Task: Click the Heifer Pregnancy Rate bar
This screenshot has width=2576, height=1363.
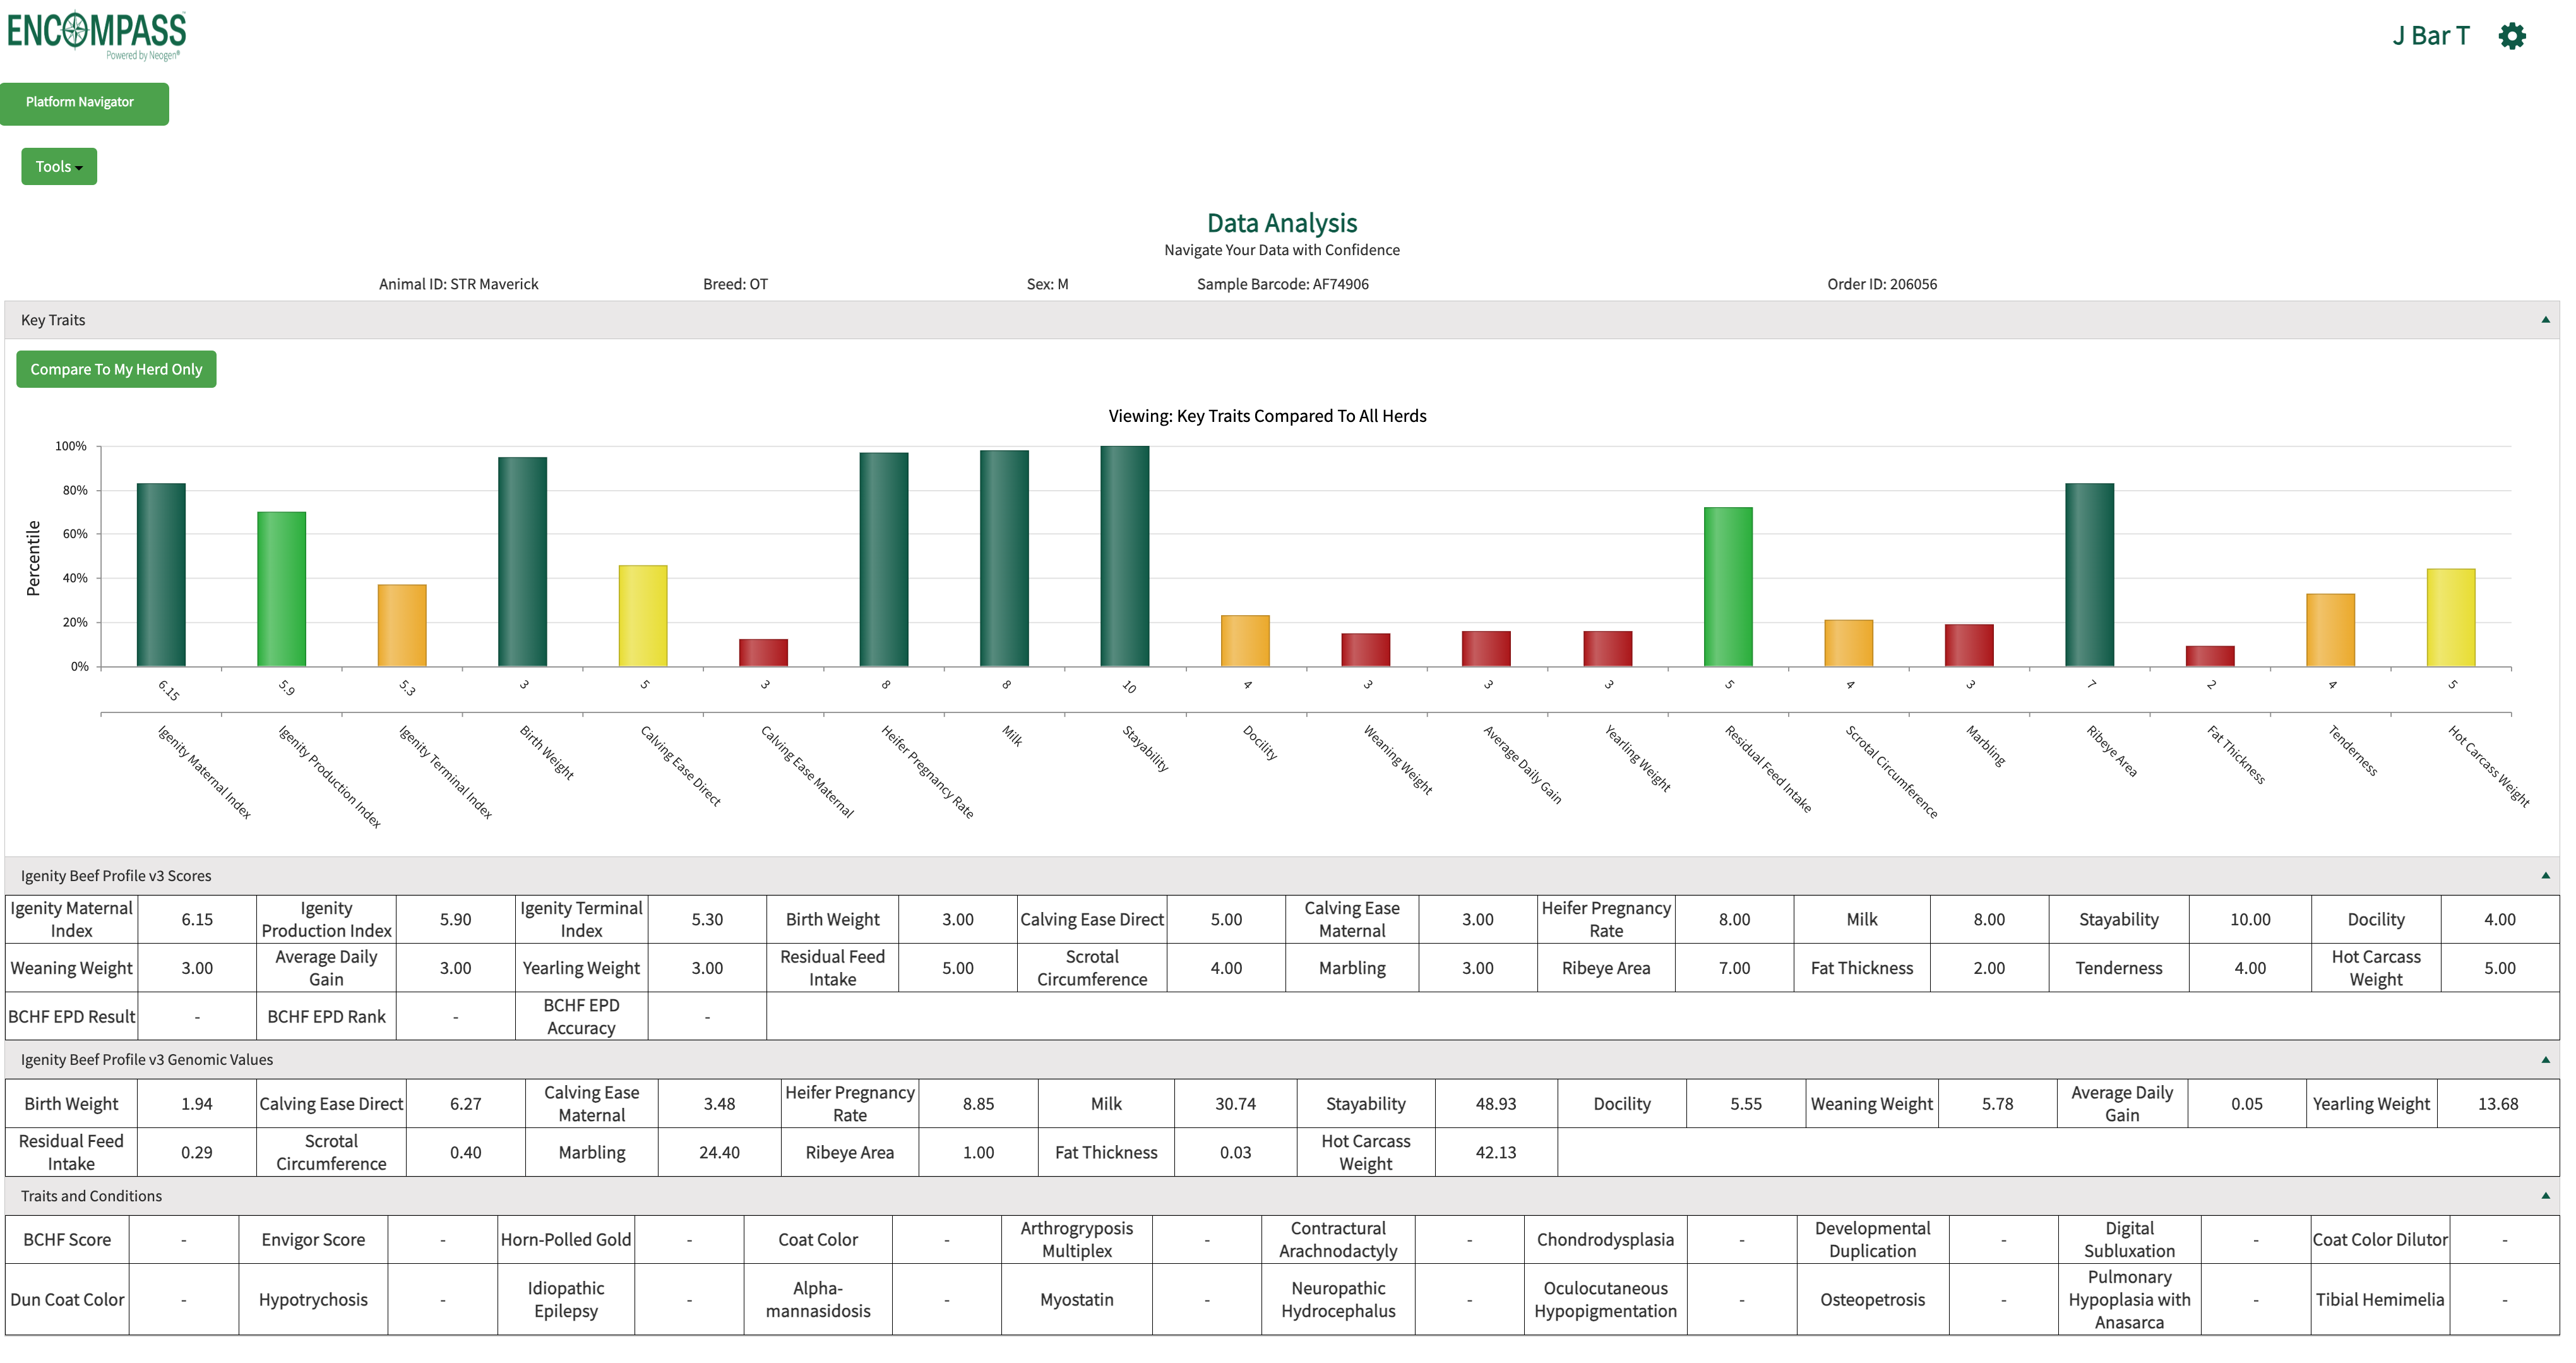Action: (884, 559)
